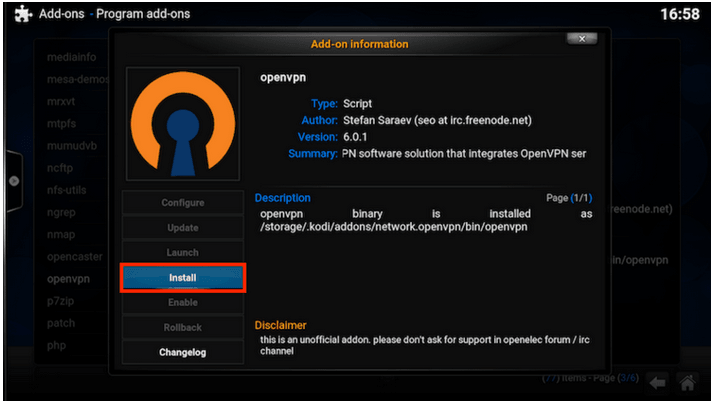Click the Disclaimer heading
The width and height of the screenshot is (711, 404).
[280, 325]
